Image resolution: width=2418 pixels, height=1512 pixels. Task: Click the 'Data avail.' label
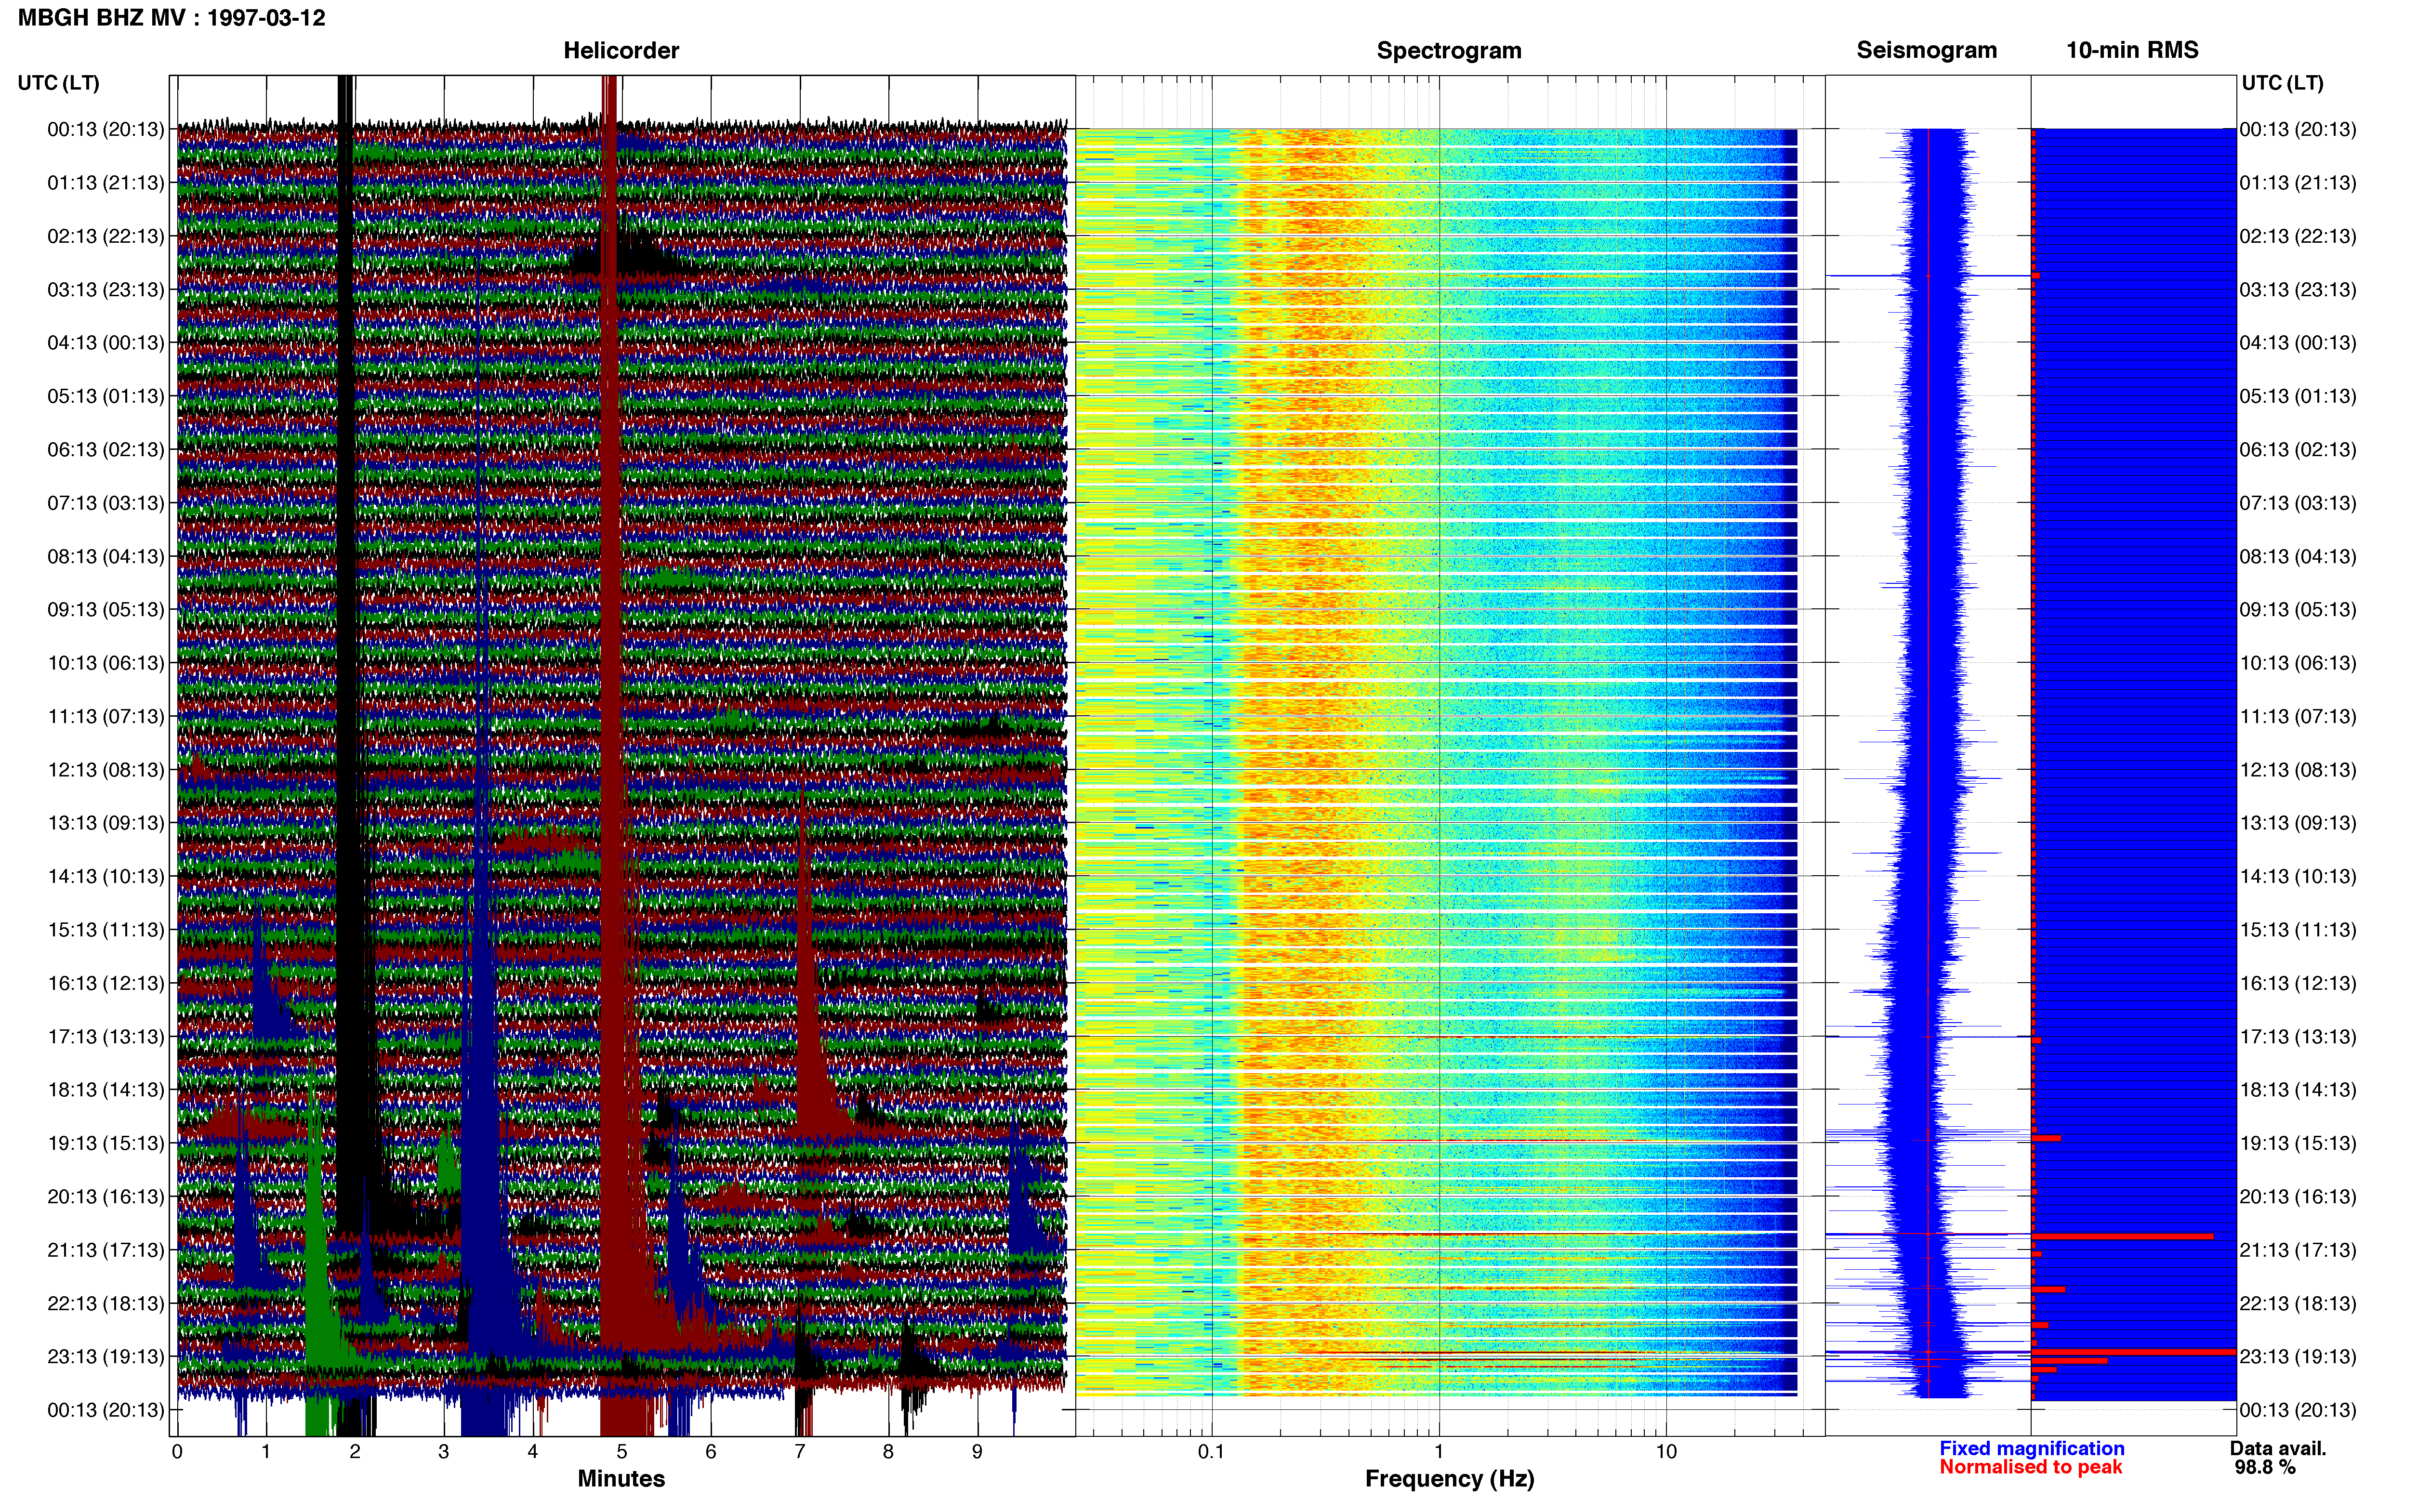2278,1449
